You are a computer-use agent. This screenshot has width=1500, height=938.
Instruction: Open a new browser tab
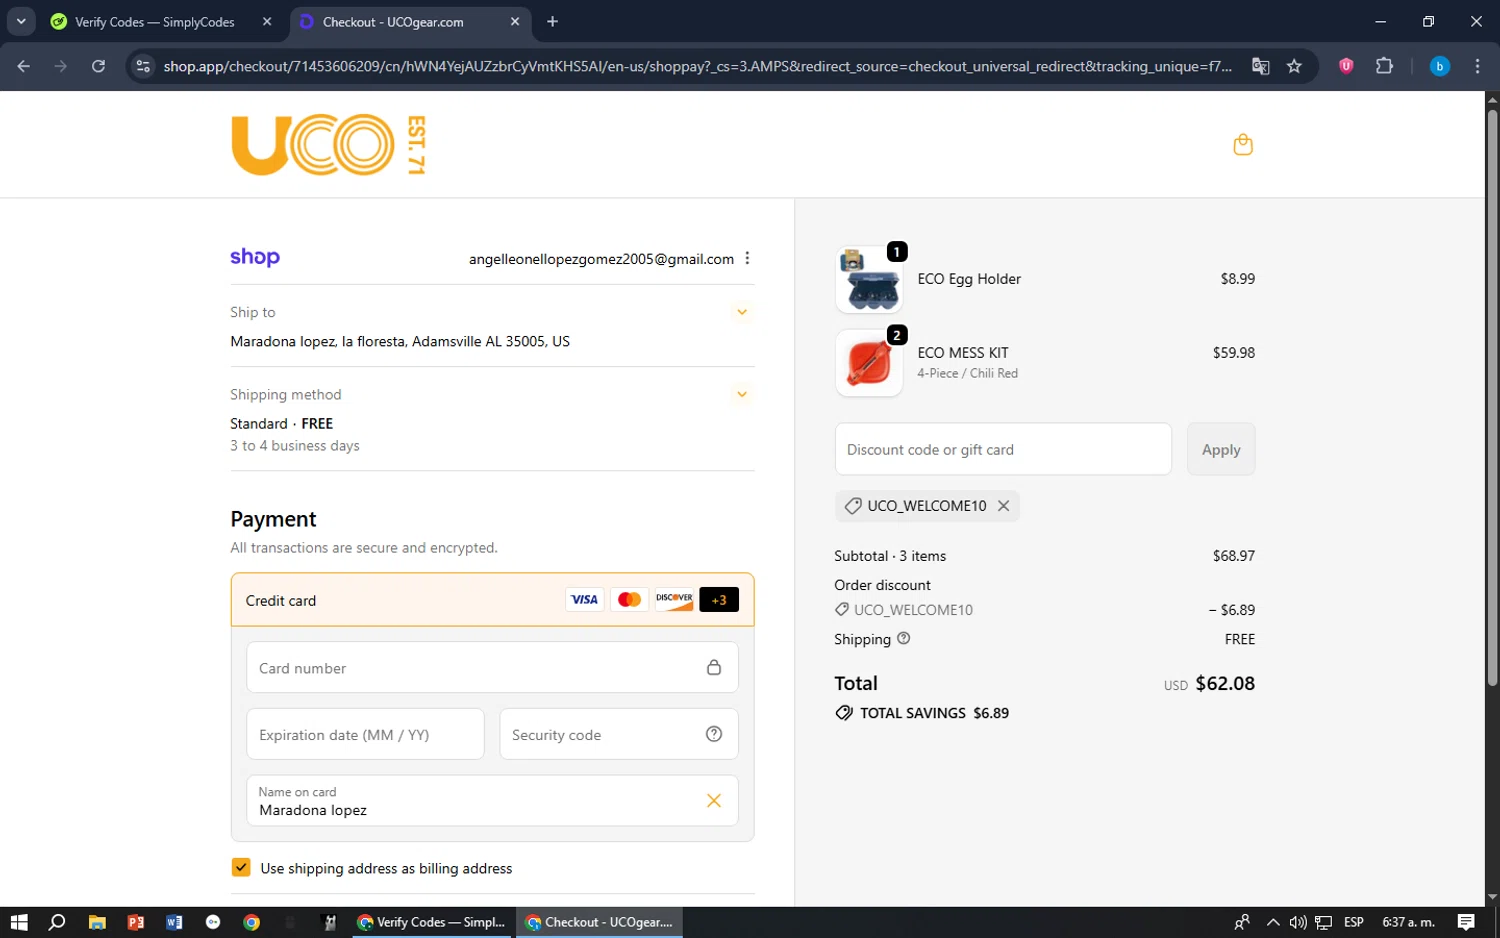[x=552, y=21]
